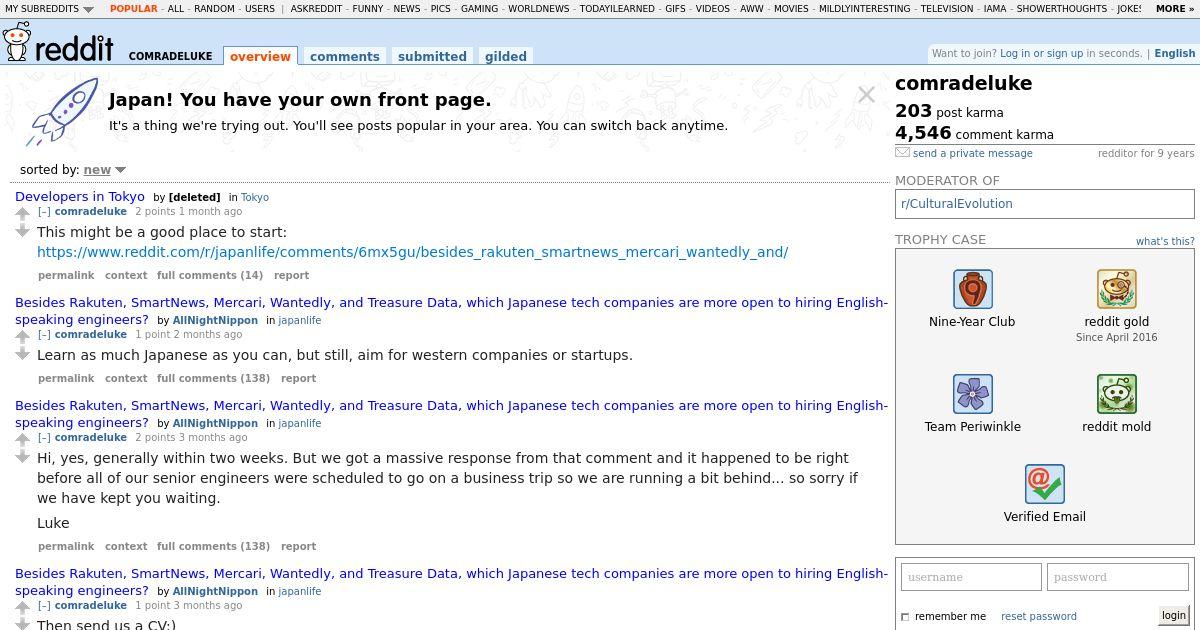Upvote the 'Then send us a CV' comment
This screenshot has height=630, width=1200.
click(23, 608)
